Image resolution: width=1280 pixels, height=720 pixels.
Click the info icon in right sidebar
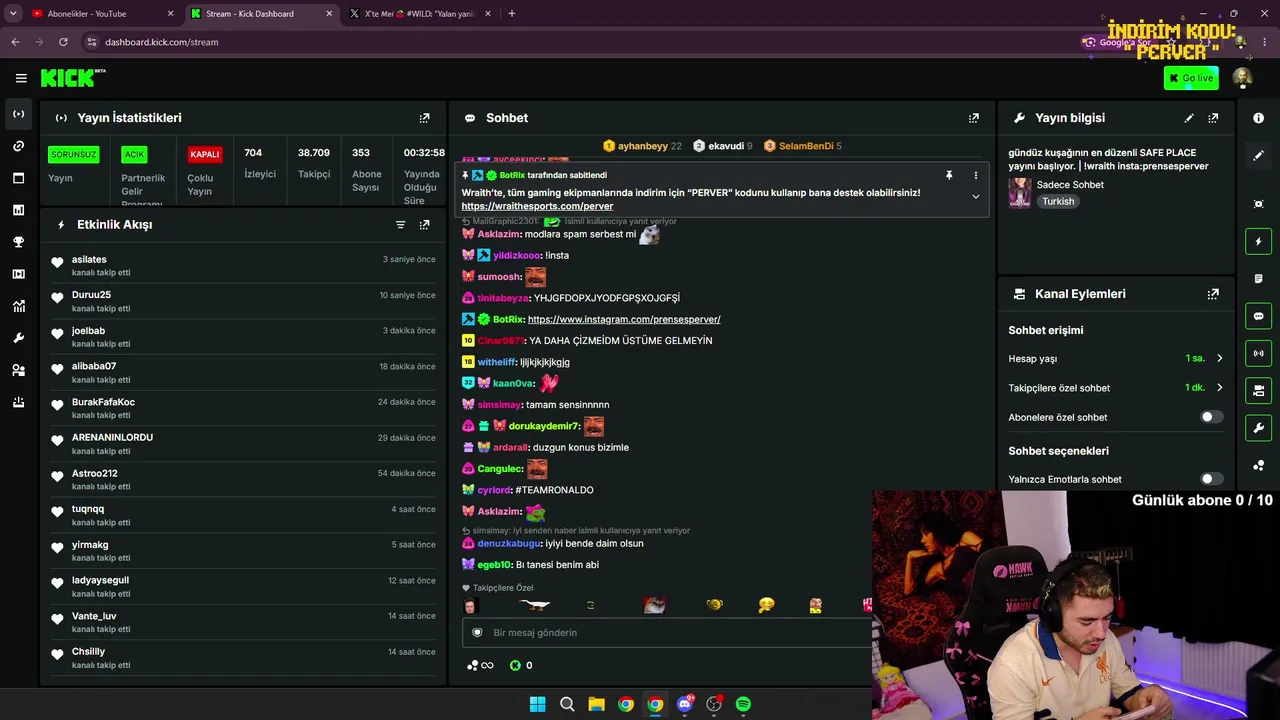point(1258,118)
